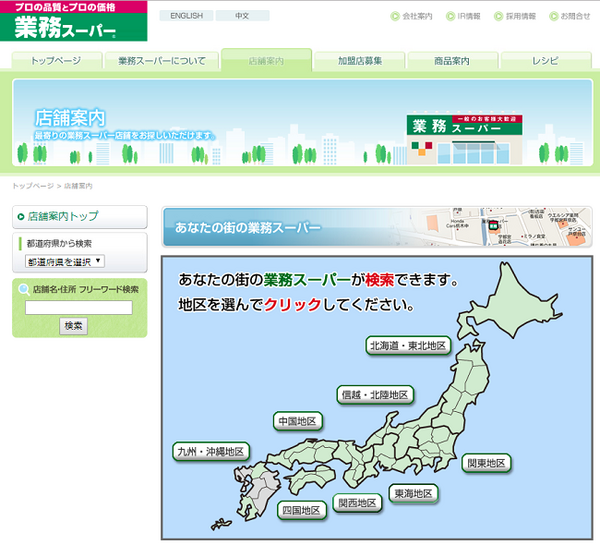Select the 九州・沖縄地区 region button

click(x=211, y=452)
